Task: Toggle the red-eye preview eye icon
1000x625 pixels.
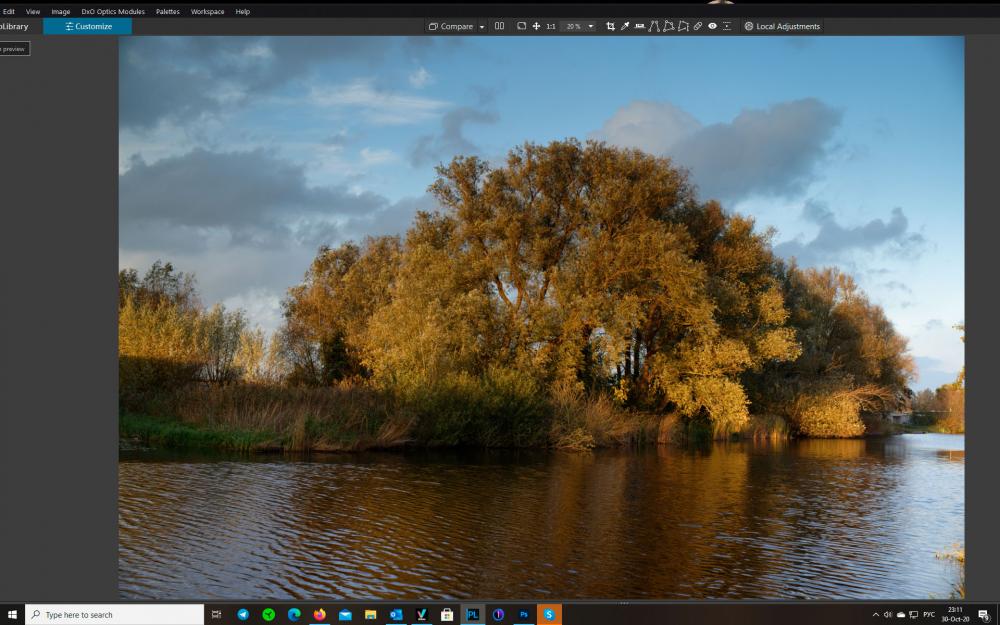Action: [x=712, y=26]
